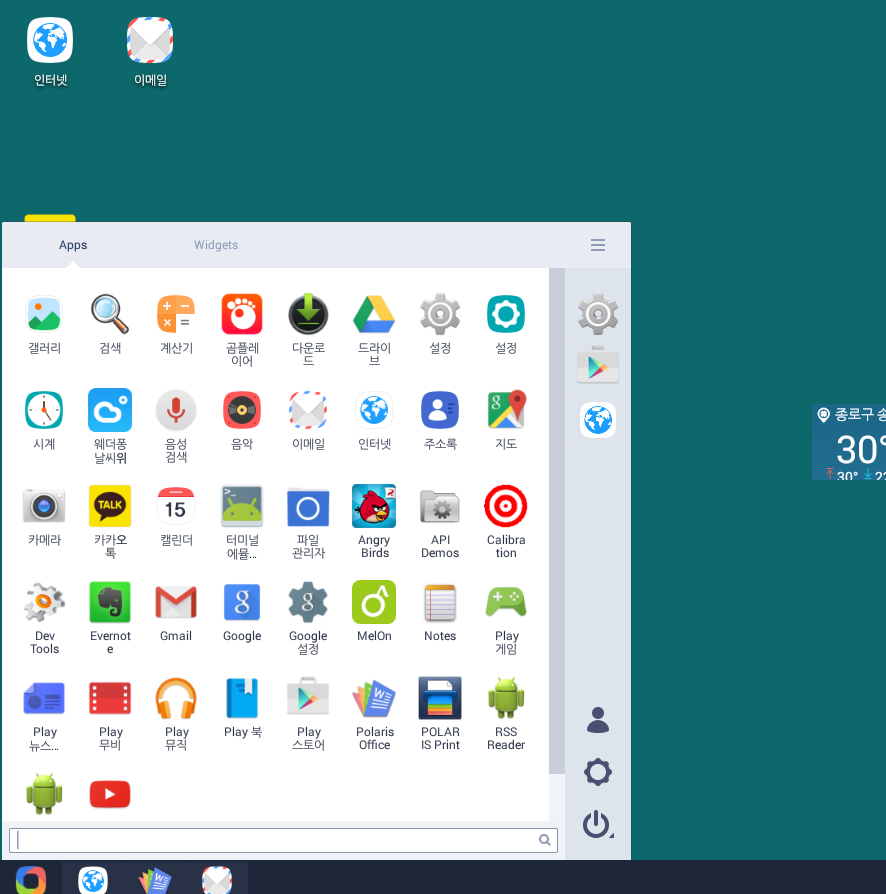The image size is (886, 894).
Task: Switch to the Apps tab
Action: point(73,245)
